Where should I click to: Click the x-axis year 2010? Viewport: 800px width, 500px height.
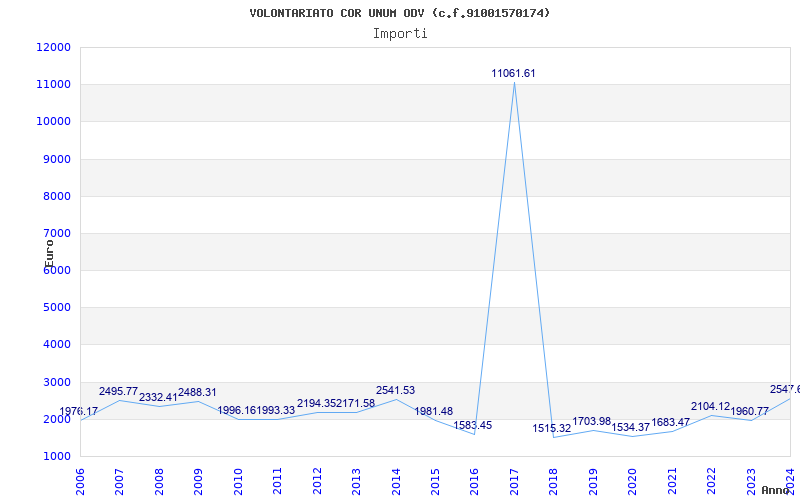[238, 482]
